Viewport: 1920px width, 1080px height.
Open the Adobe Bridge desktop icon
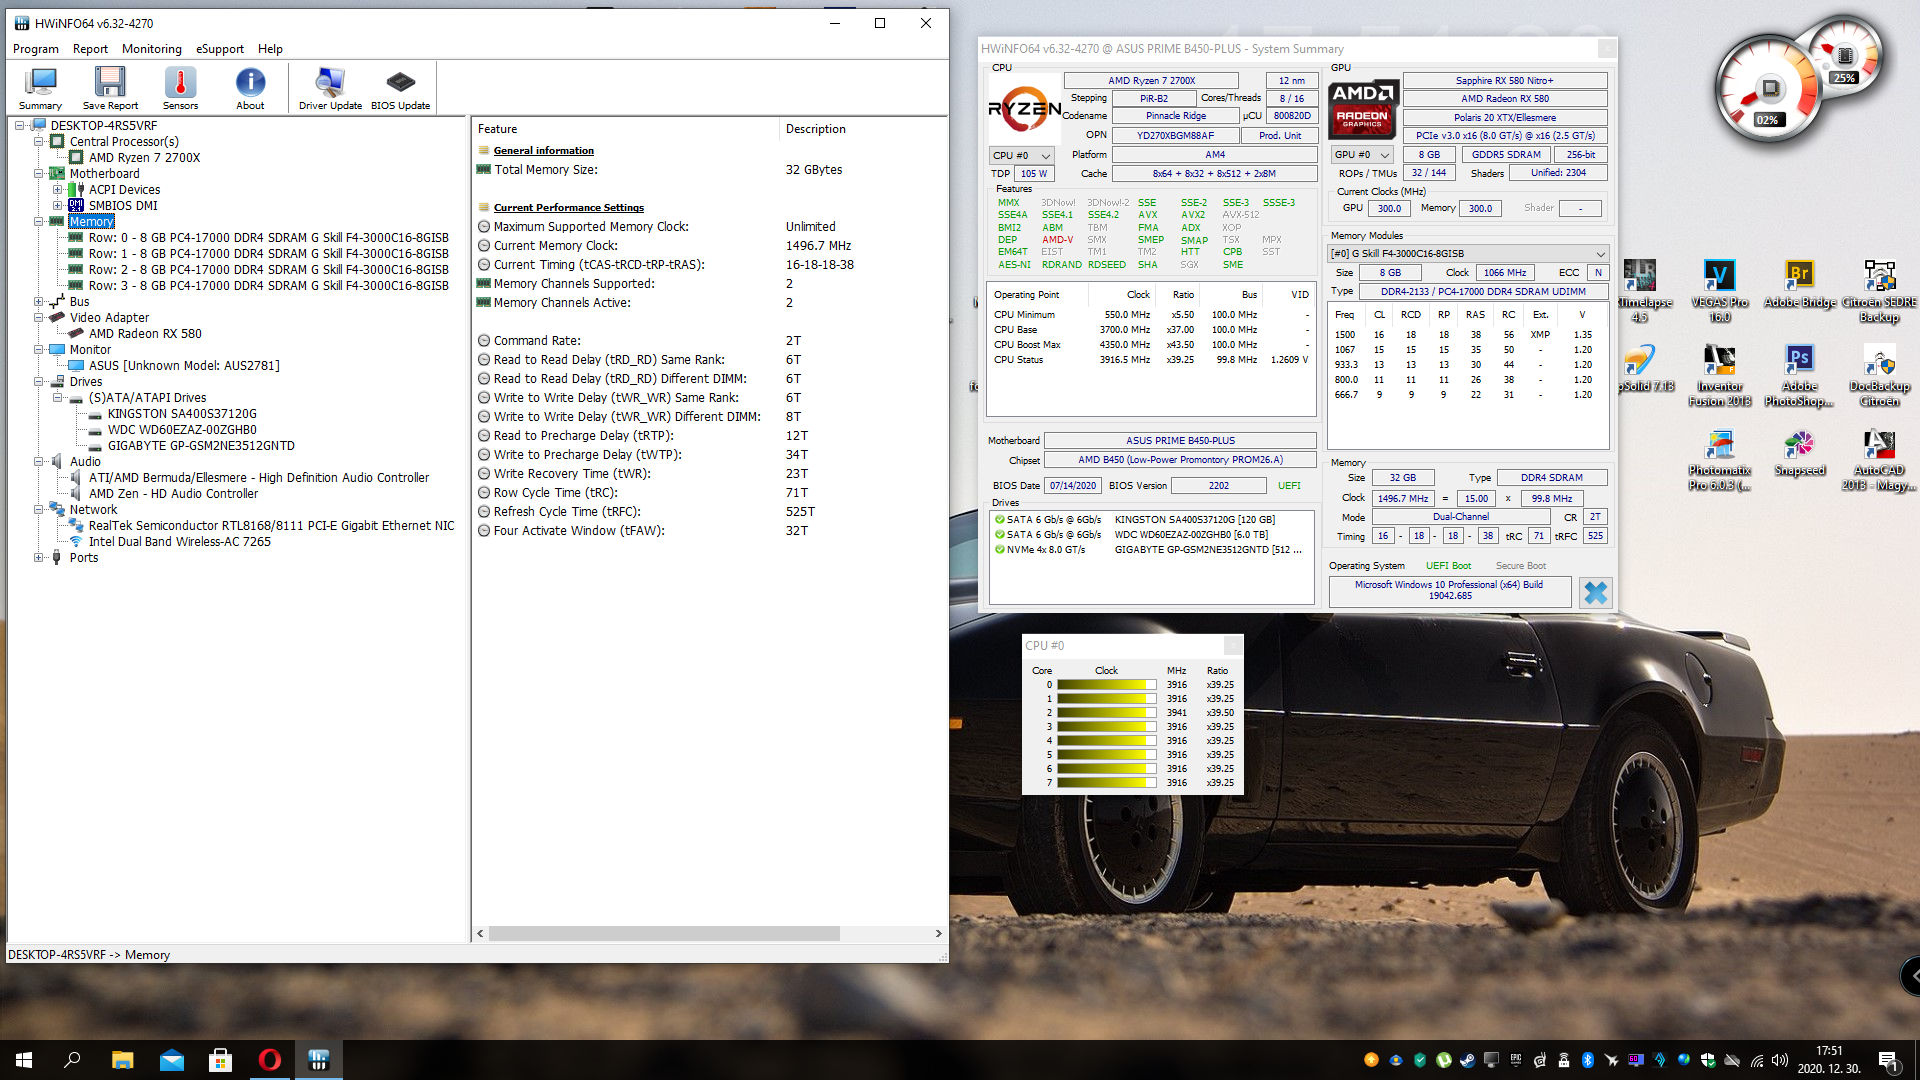[1799, 284]
